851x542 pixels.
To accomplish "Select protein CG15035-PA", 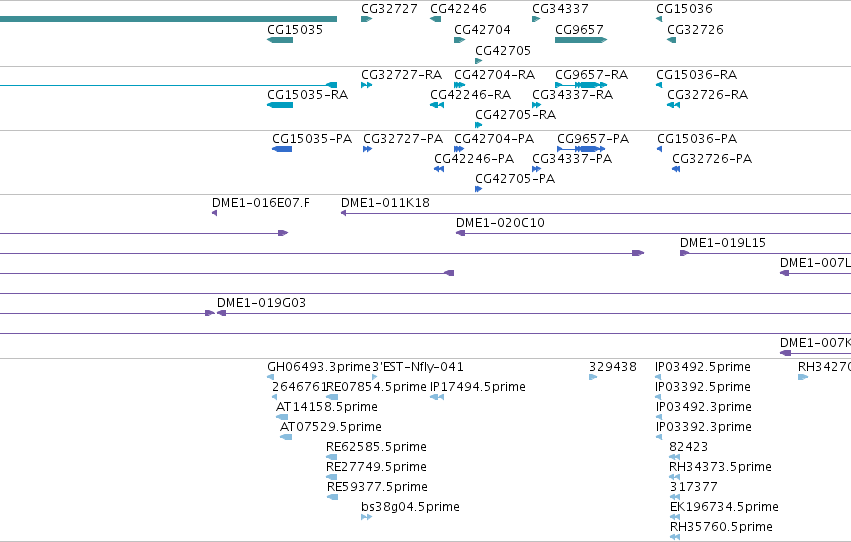I will [312, 139].
